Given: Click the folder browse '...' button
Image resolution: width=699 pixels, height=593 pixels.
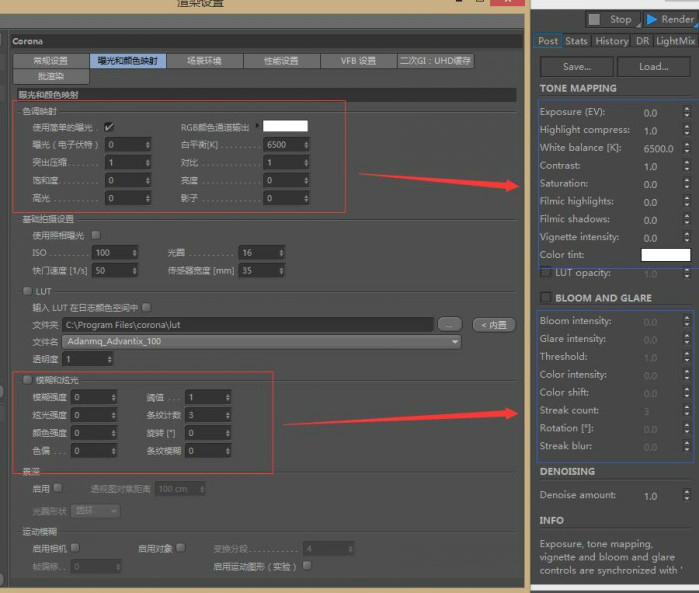Looking at the screenshot, I should [450, 324].
